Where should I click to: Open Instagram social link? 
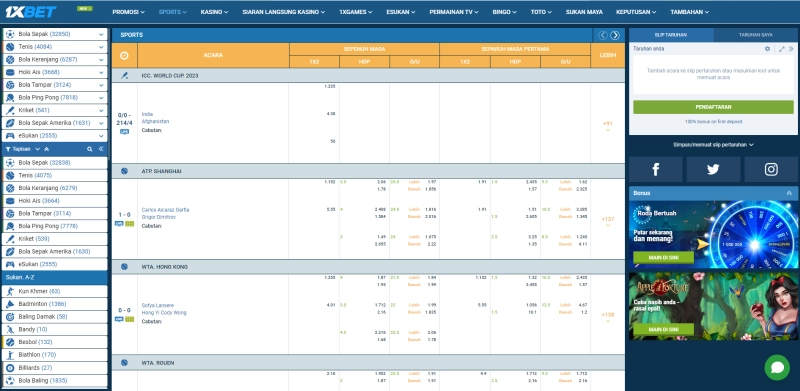[771, 169]
